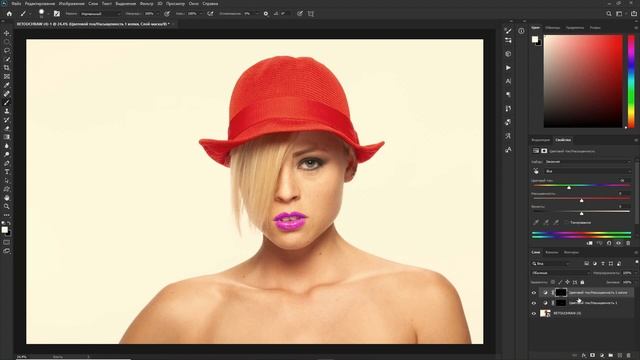Open the brush preset picker arrow
Screen dimensions: 640x360
coord(48,13)
